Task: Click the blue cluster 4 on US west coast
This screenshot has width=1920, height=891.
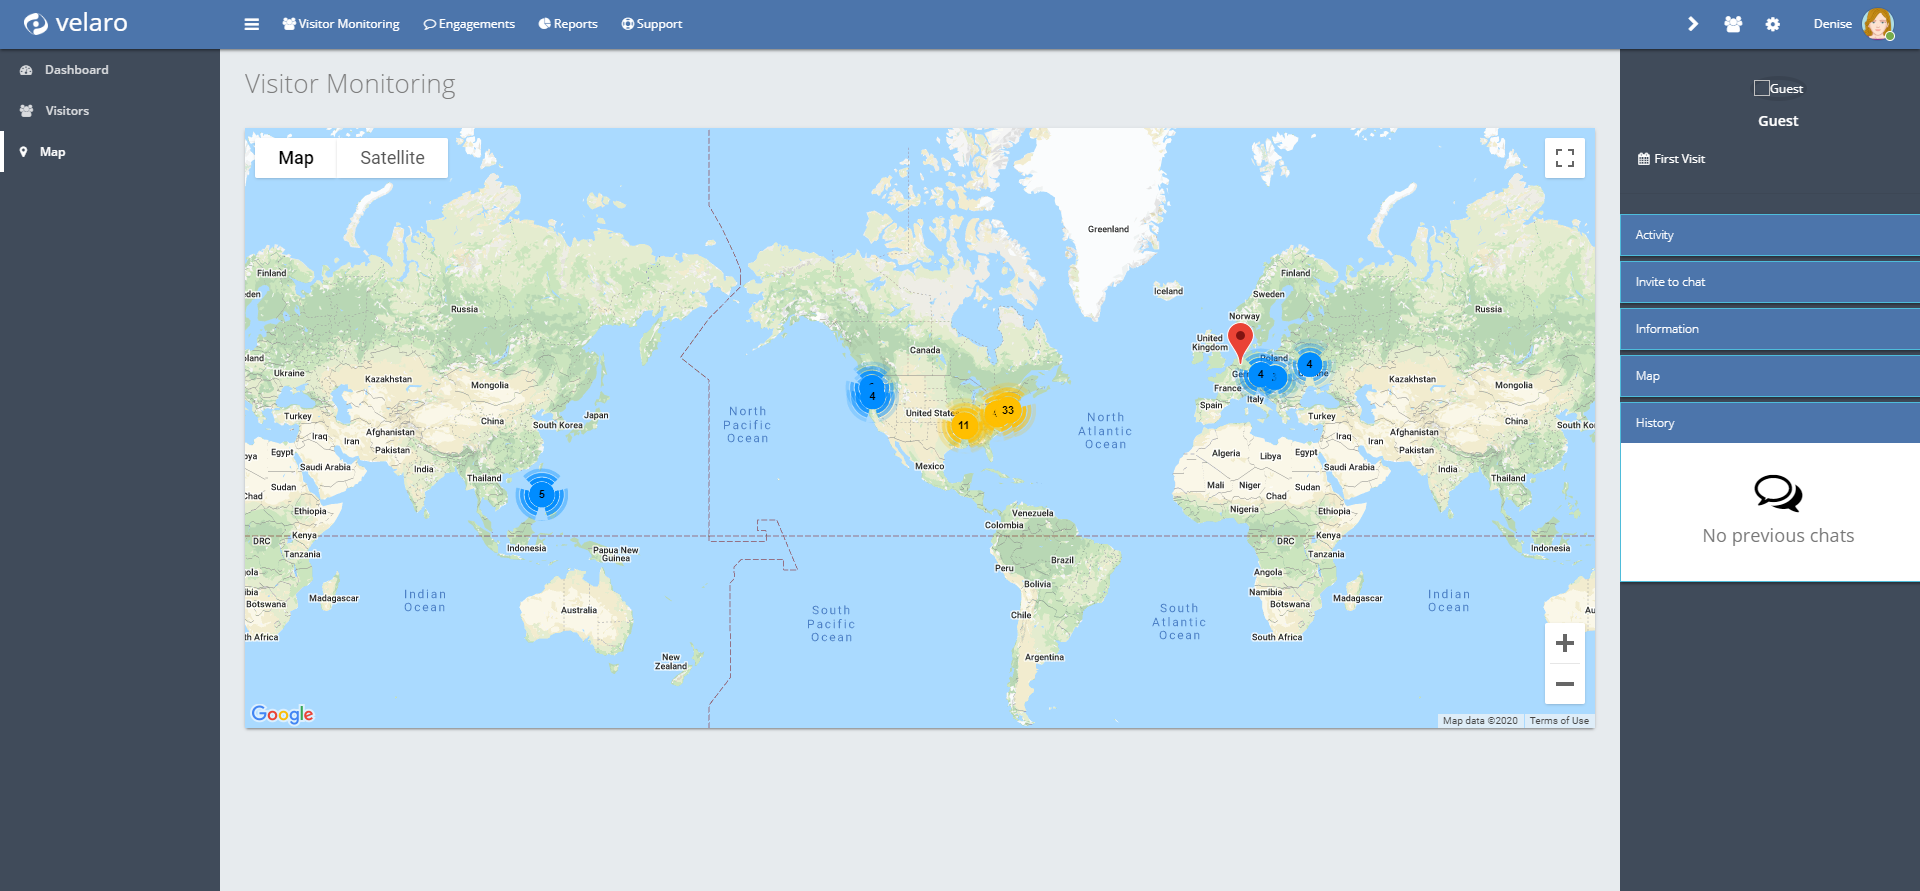Action: pos(872,395)
